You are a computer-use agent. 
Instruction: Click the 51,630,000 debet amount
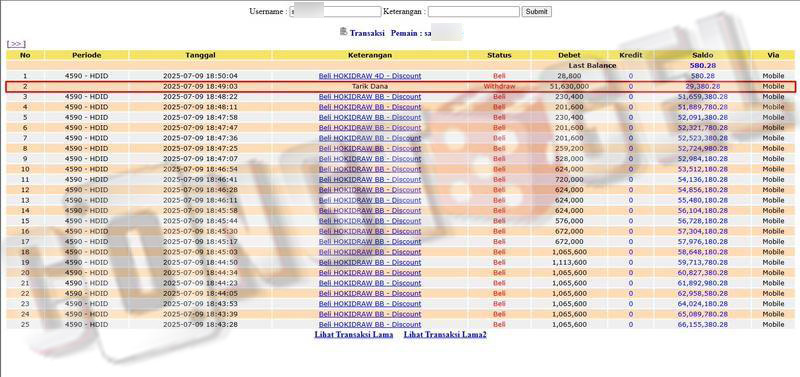point(569,86)
